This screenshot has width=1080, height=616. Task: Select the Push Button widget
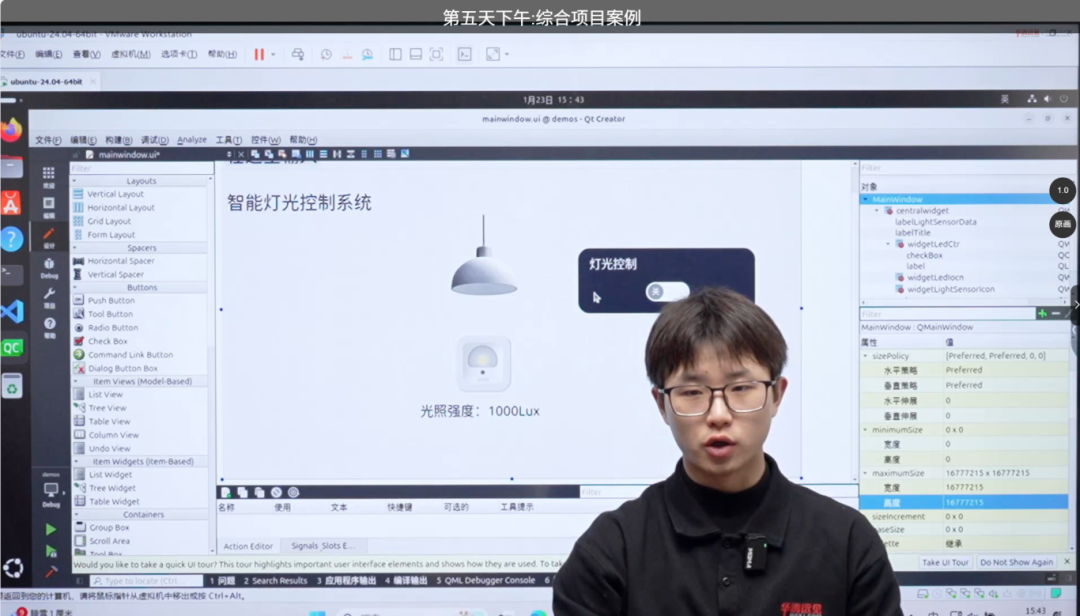click(x=110, y=301)
